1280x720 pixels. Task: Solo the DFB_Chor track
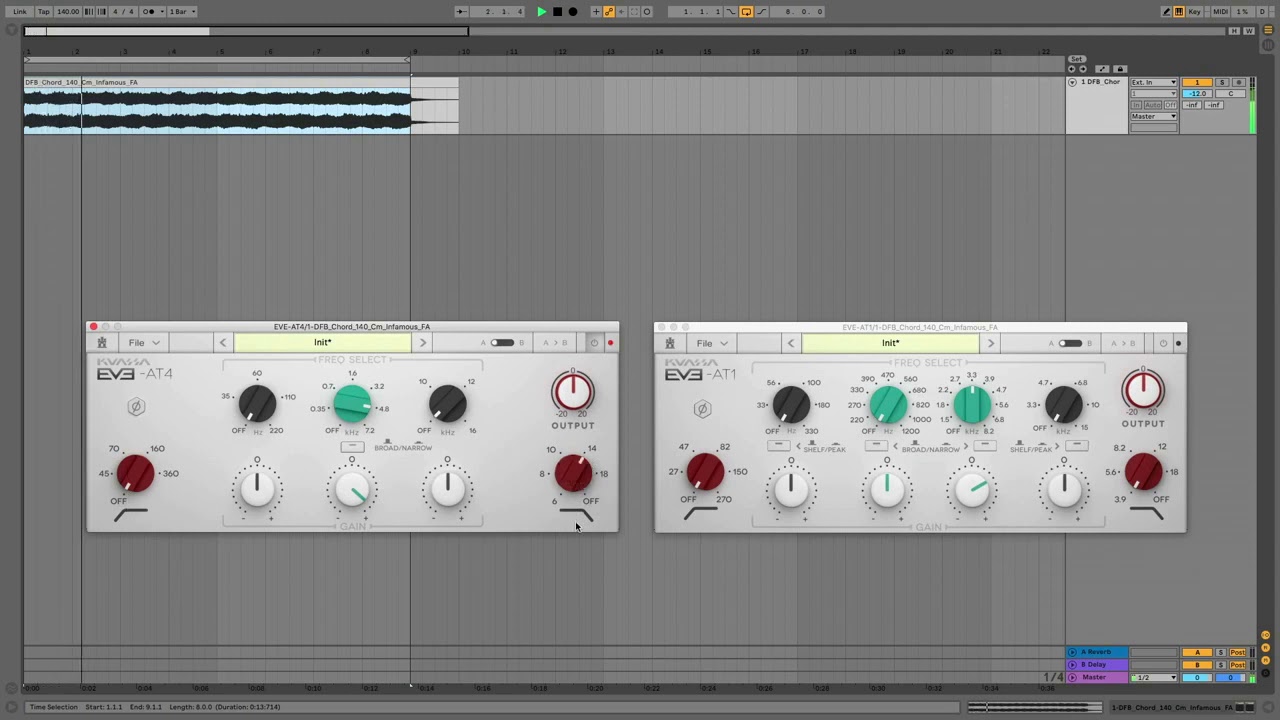pos(1221,82)
